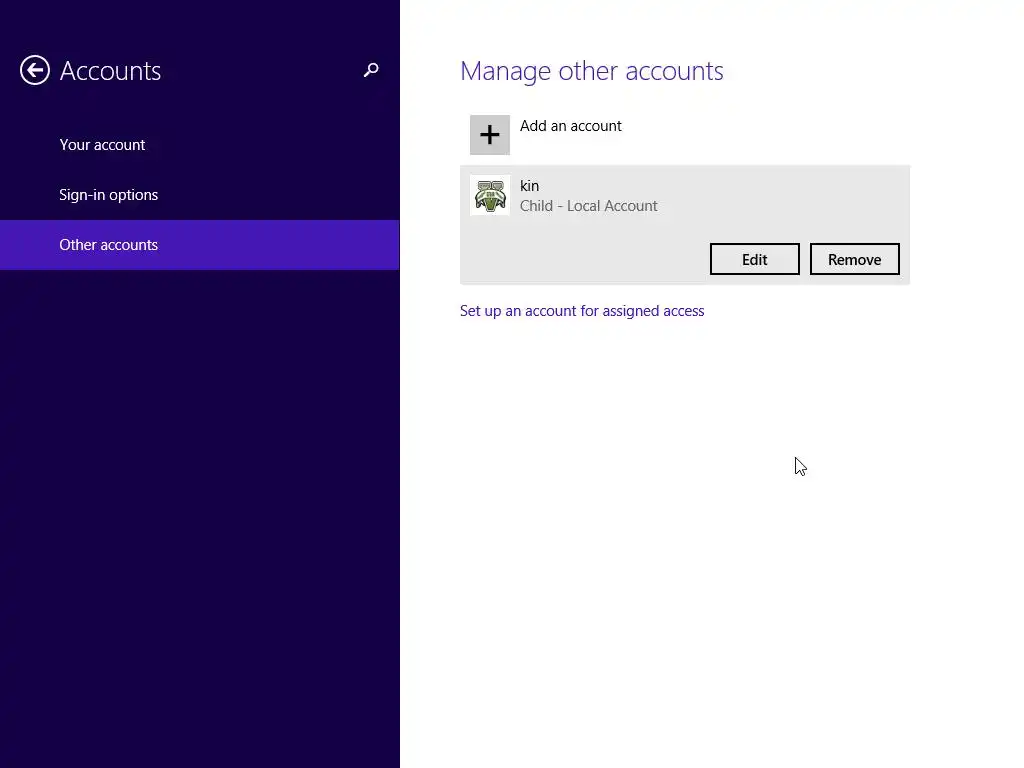The image size is (1024, 768).
Task: Switch to Sign-in options
Action: pos(108,195)
